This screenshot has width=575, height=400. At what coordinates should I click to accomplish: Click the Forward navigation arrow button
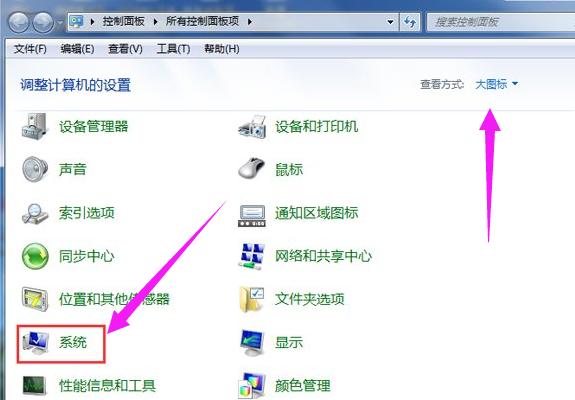pyautogui.click(x=43, y=22)
